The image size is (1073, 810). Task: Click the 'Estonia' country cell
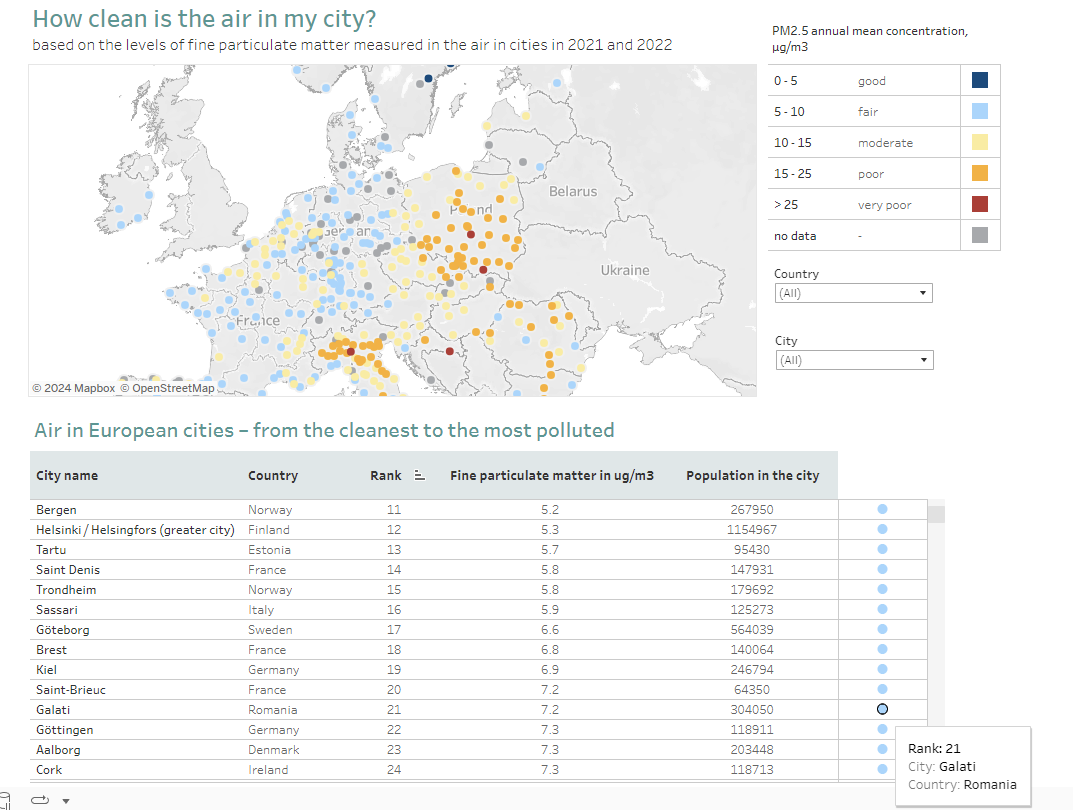pos(270,549)
